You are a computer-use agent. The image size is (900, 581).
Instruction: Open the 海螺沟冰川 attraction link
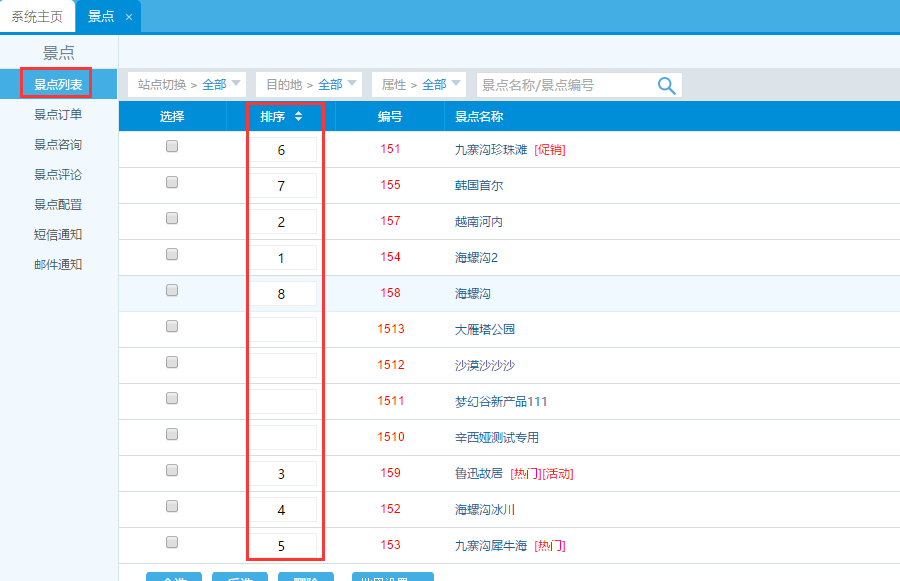click(484, 509)
